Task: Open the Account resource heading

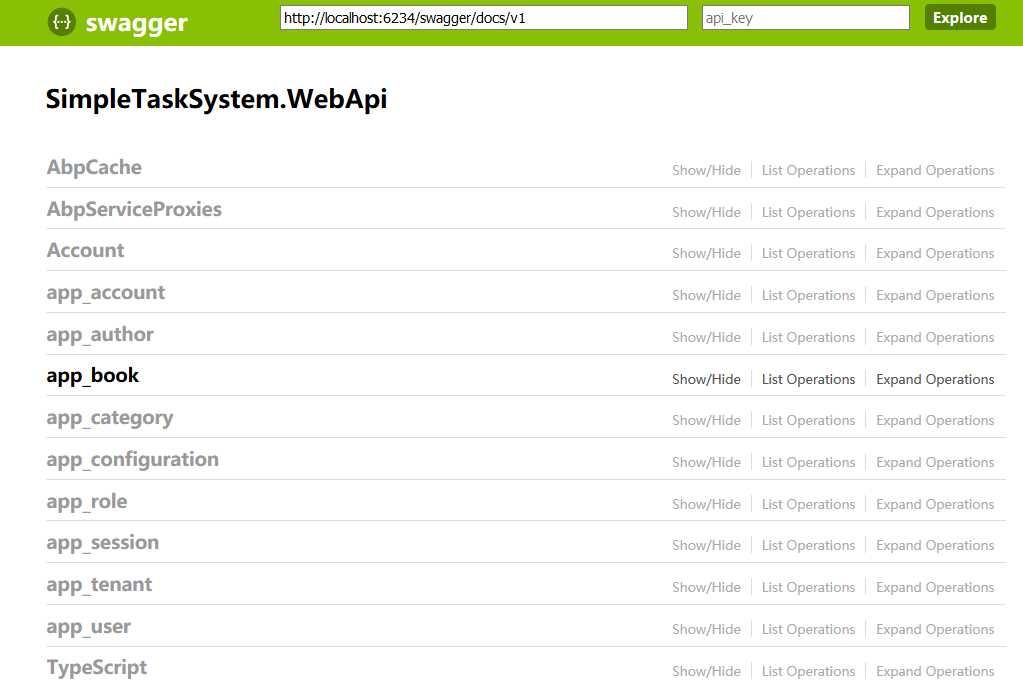Action: coord(85,250)
